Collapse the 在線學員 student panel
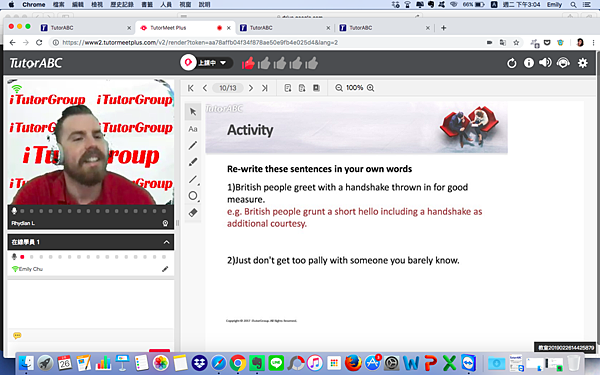600x375 pixels. [166, 242]
